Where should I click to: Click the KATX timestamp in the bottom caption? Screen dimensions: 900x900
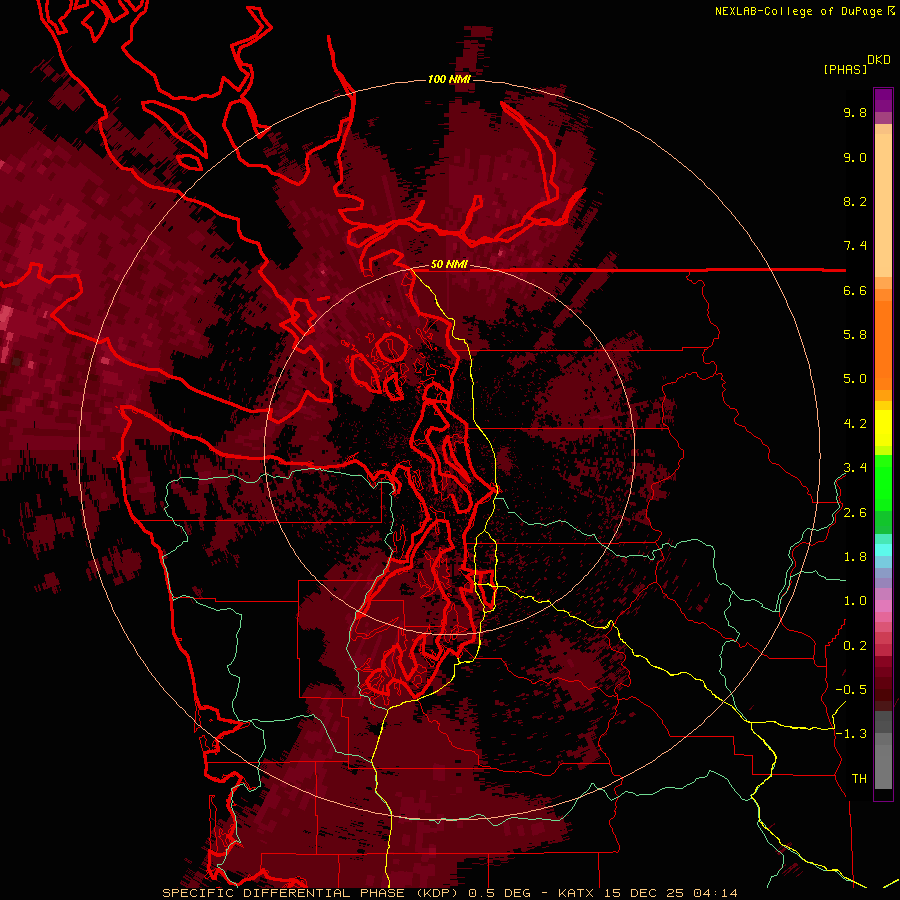[x=647, y=893]
